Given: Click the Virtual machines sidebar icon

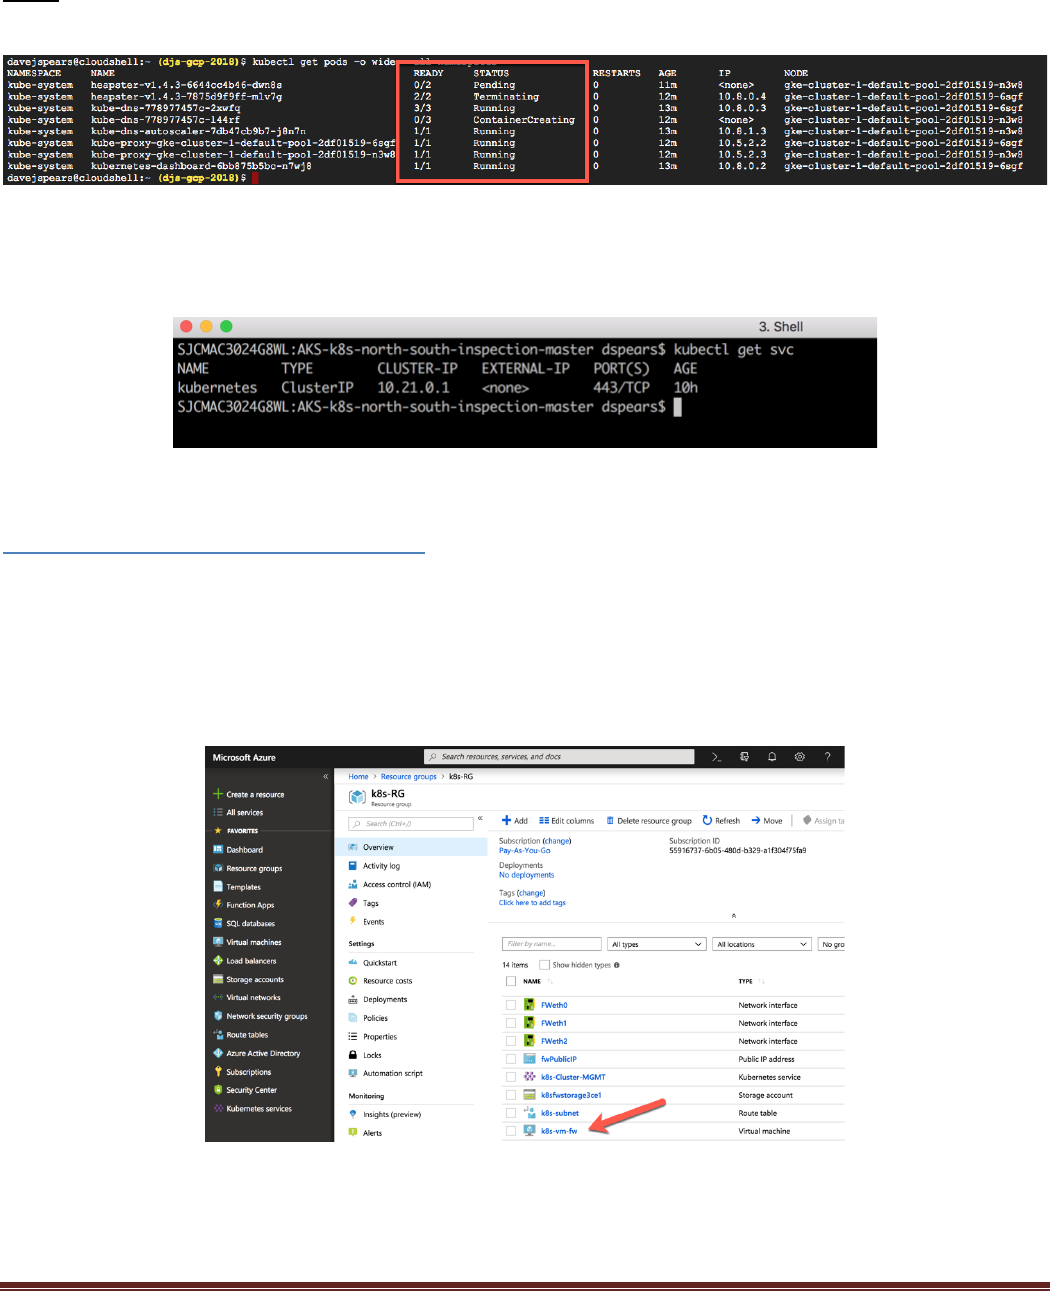Looking at the screenshot, I should tap(218, 942).
